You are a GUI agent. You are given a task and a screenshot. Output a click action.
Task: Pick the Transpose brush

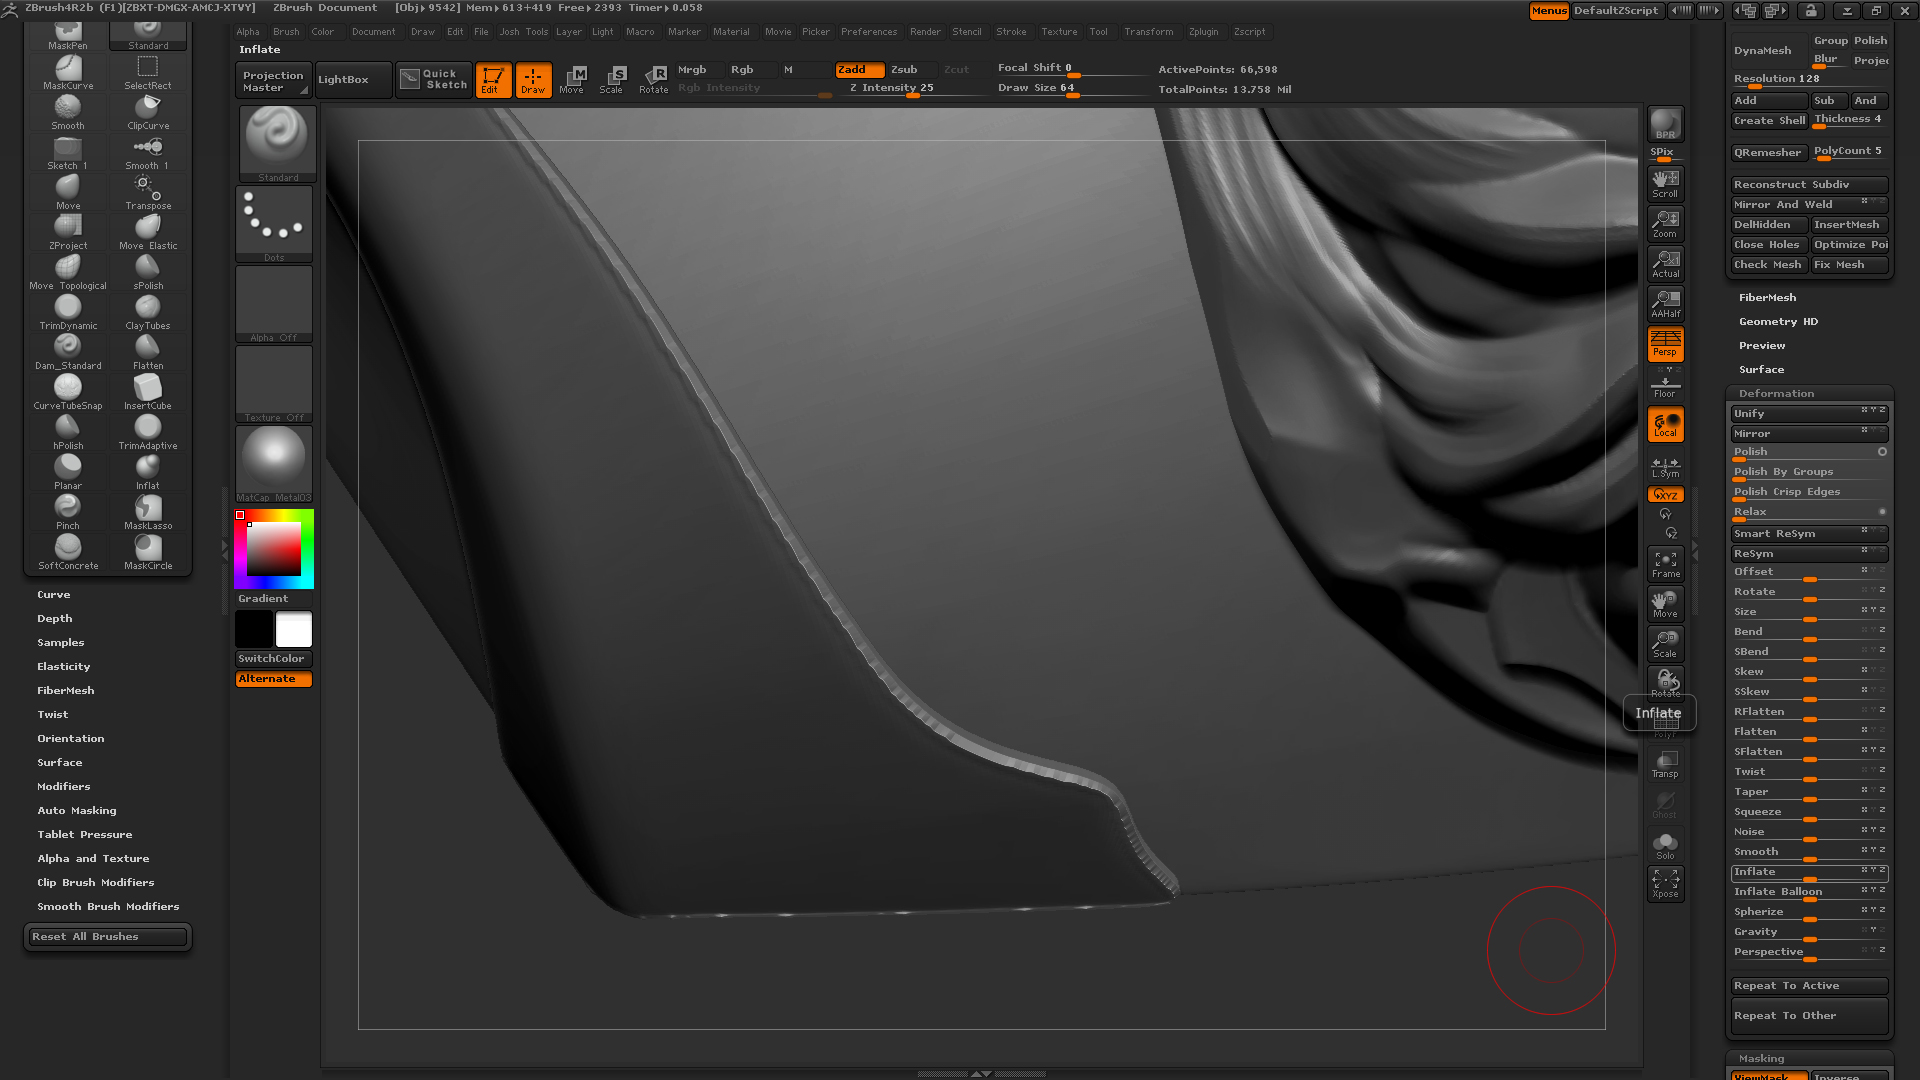click(x=148, y=192)
